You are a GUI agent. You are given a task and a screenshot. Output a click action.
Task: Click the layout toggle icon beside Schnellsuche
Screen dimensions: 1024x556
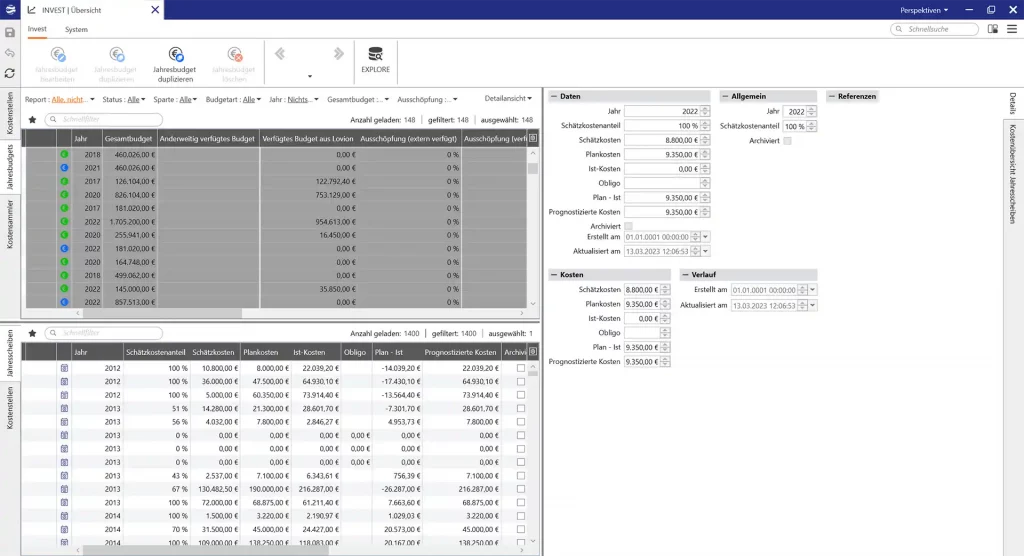pyautogui.click(x=993, y=29)
